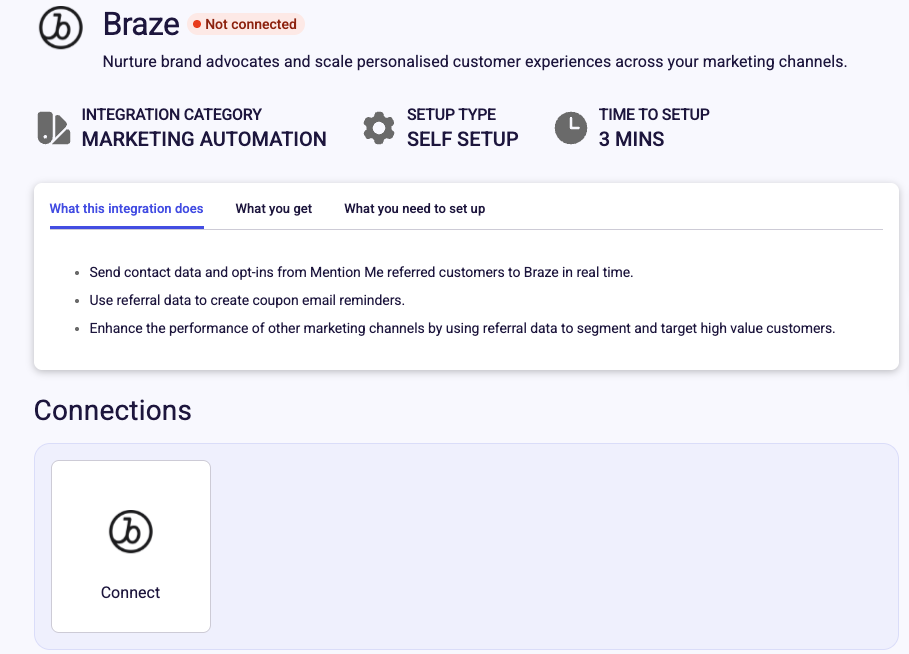Click the Connect label in the card
Viewport: 909px width, 654px height.
click(130, 593)
